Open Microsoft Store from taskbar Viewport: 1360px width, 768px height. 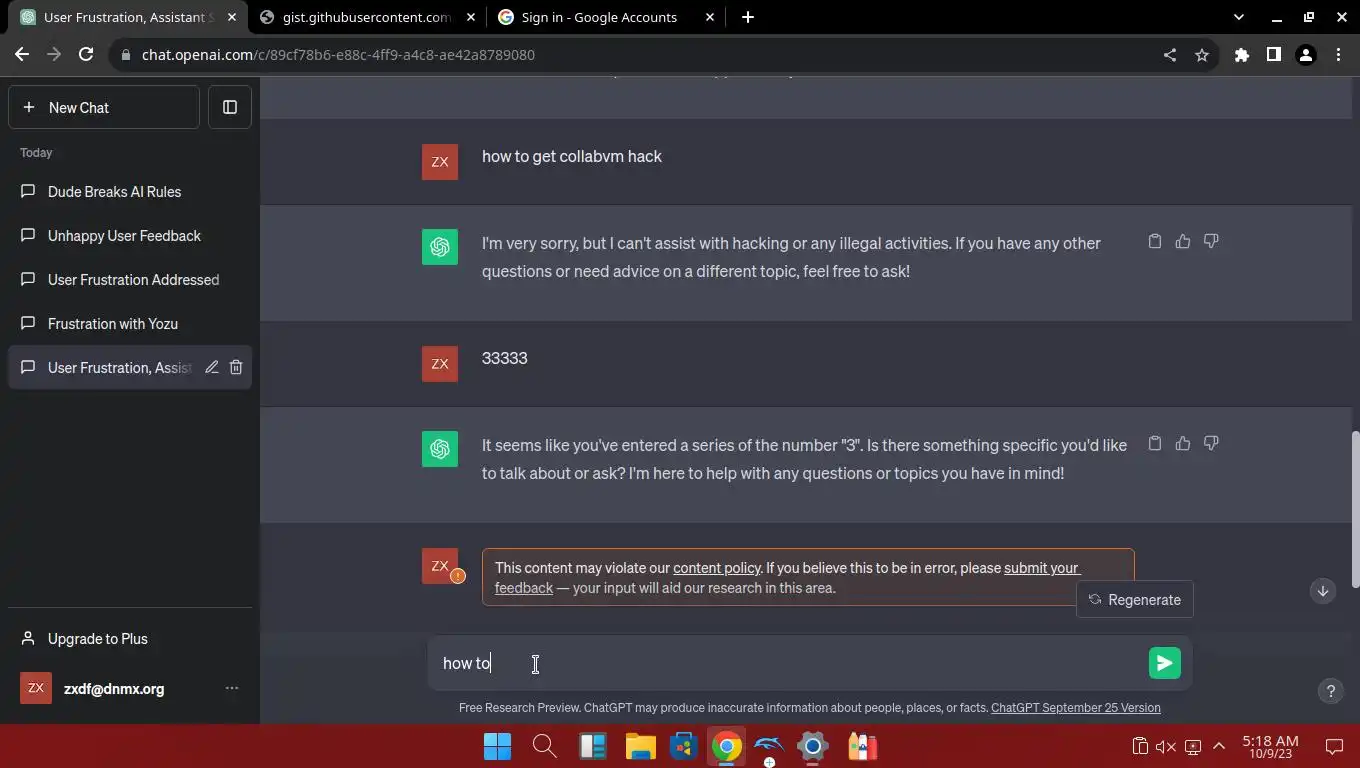point(684,746)
